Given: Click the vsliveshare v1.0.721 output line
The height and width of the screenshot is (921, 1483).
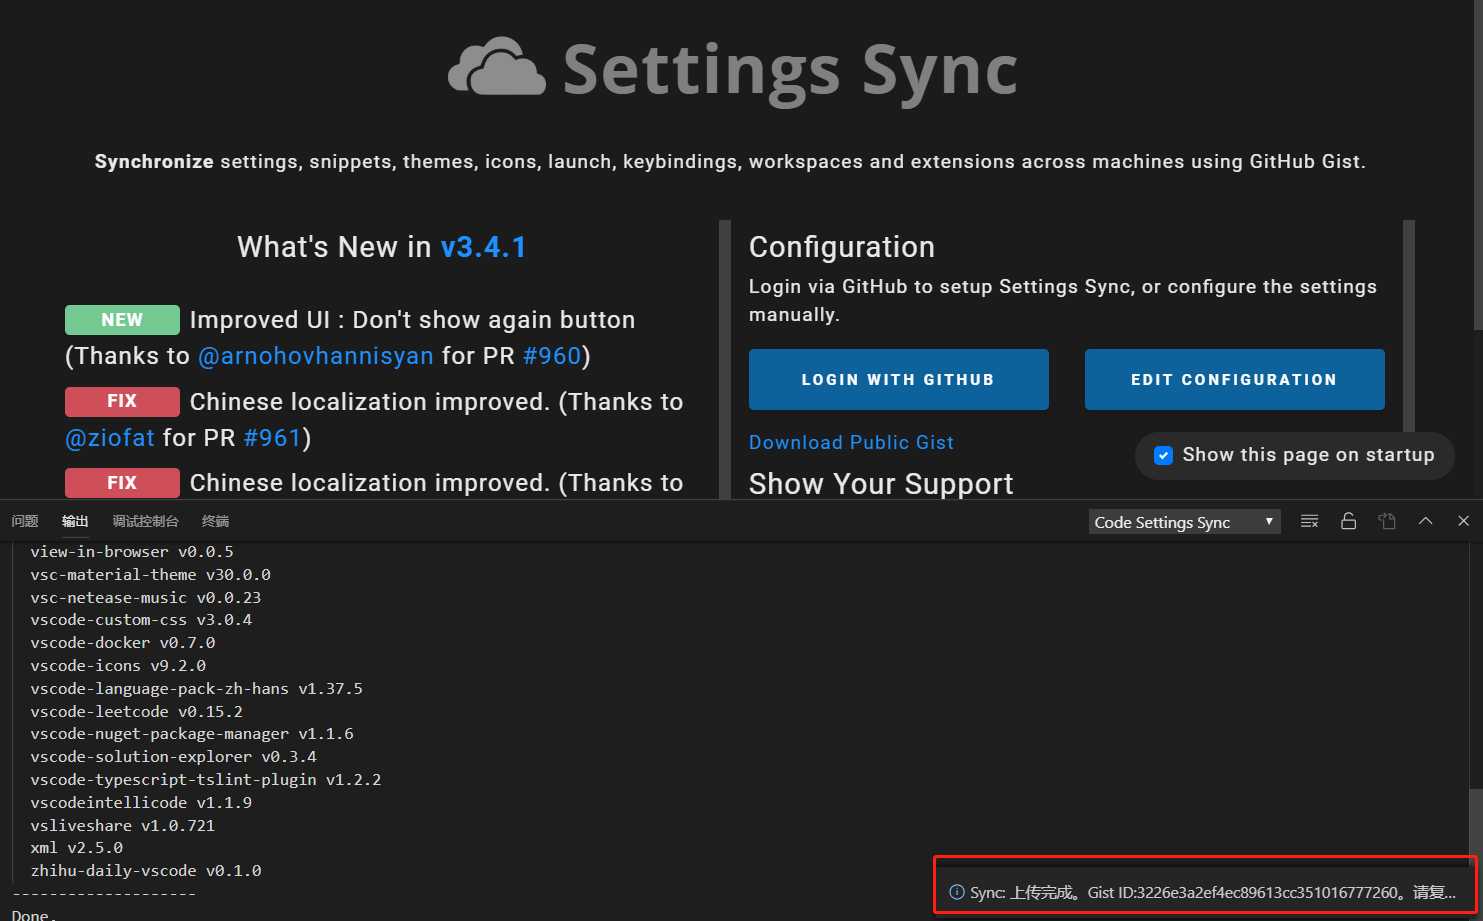Looking at the screenshot, I should click(122, 825).
